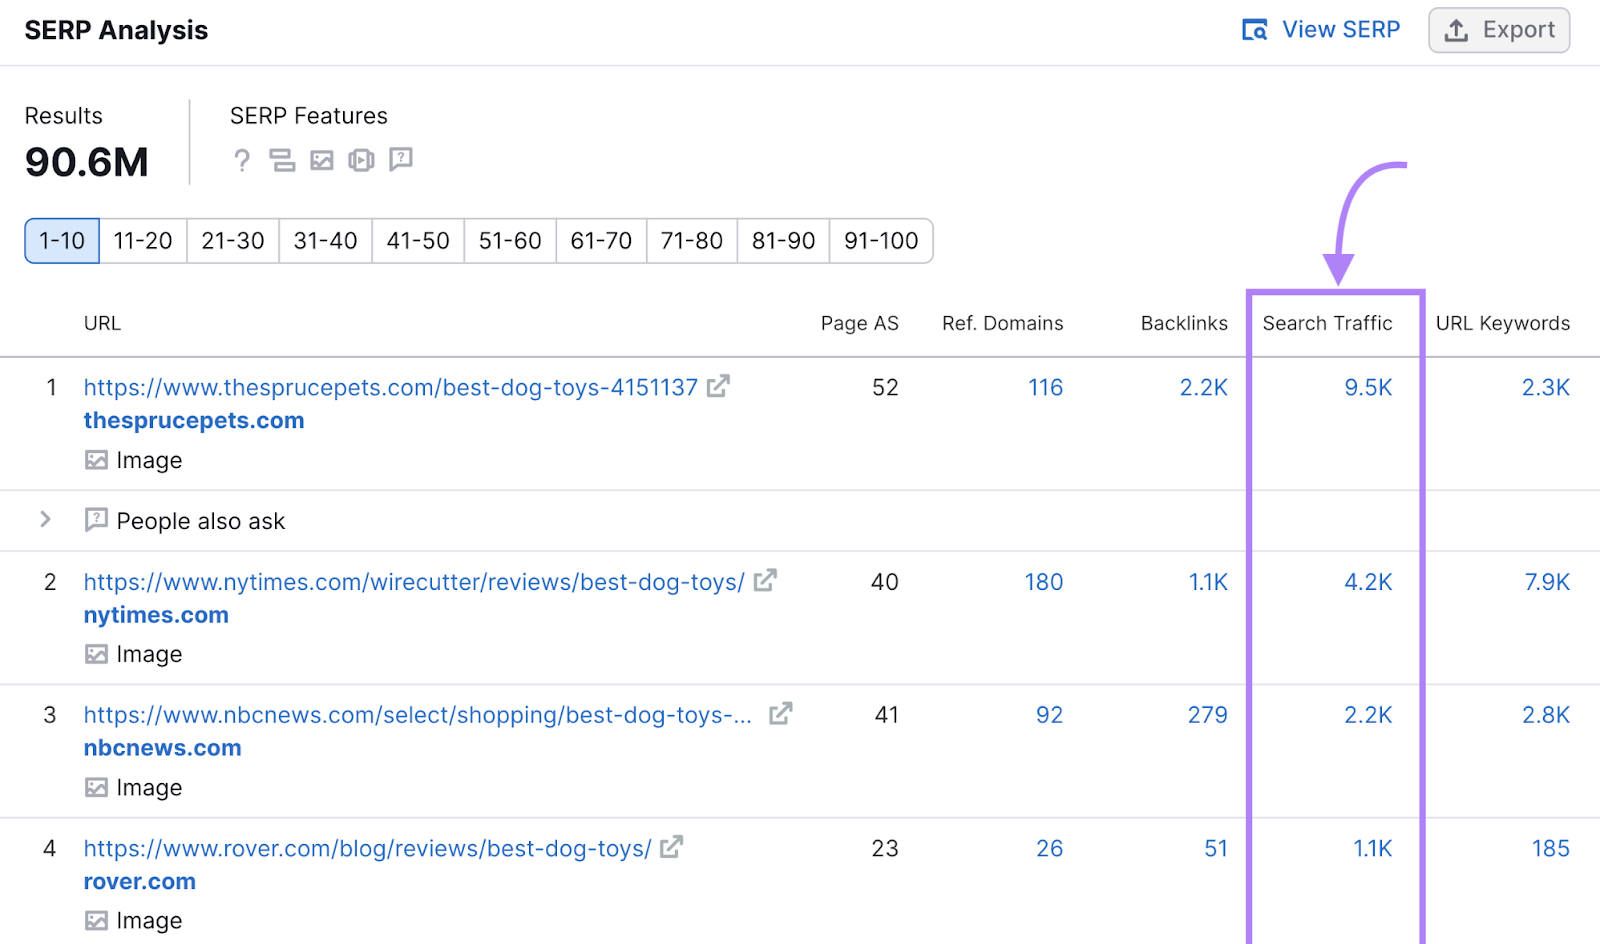The image size is (1600, 944).
Task: Open View SERP
Action: [x=1341, y=30]
